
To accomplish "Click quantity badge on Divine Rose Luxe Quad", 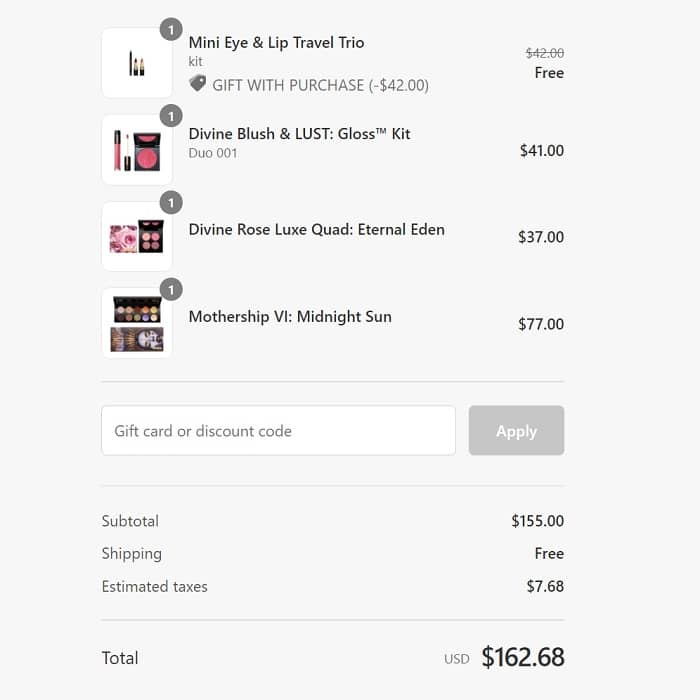I will coord(171,203).
